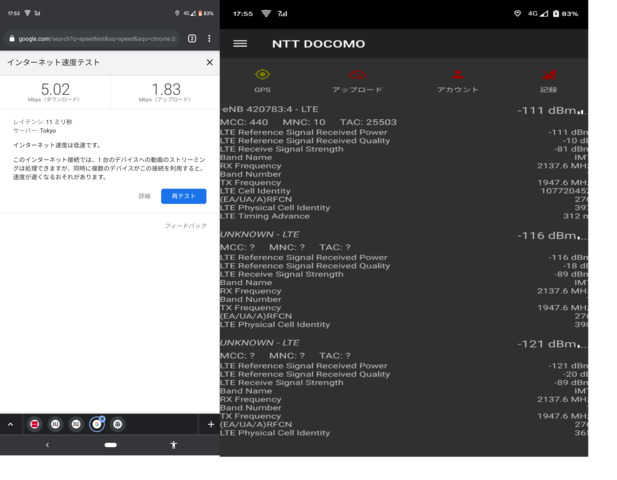This screenshot has width=617, height=480.
Task: Tap the MCC: 440 value
Action: (x=244, y=122)
